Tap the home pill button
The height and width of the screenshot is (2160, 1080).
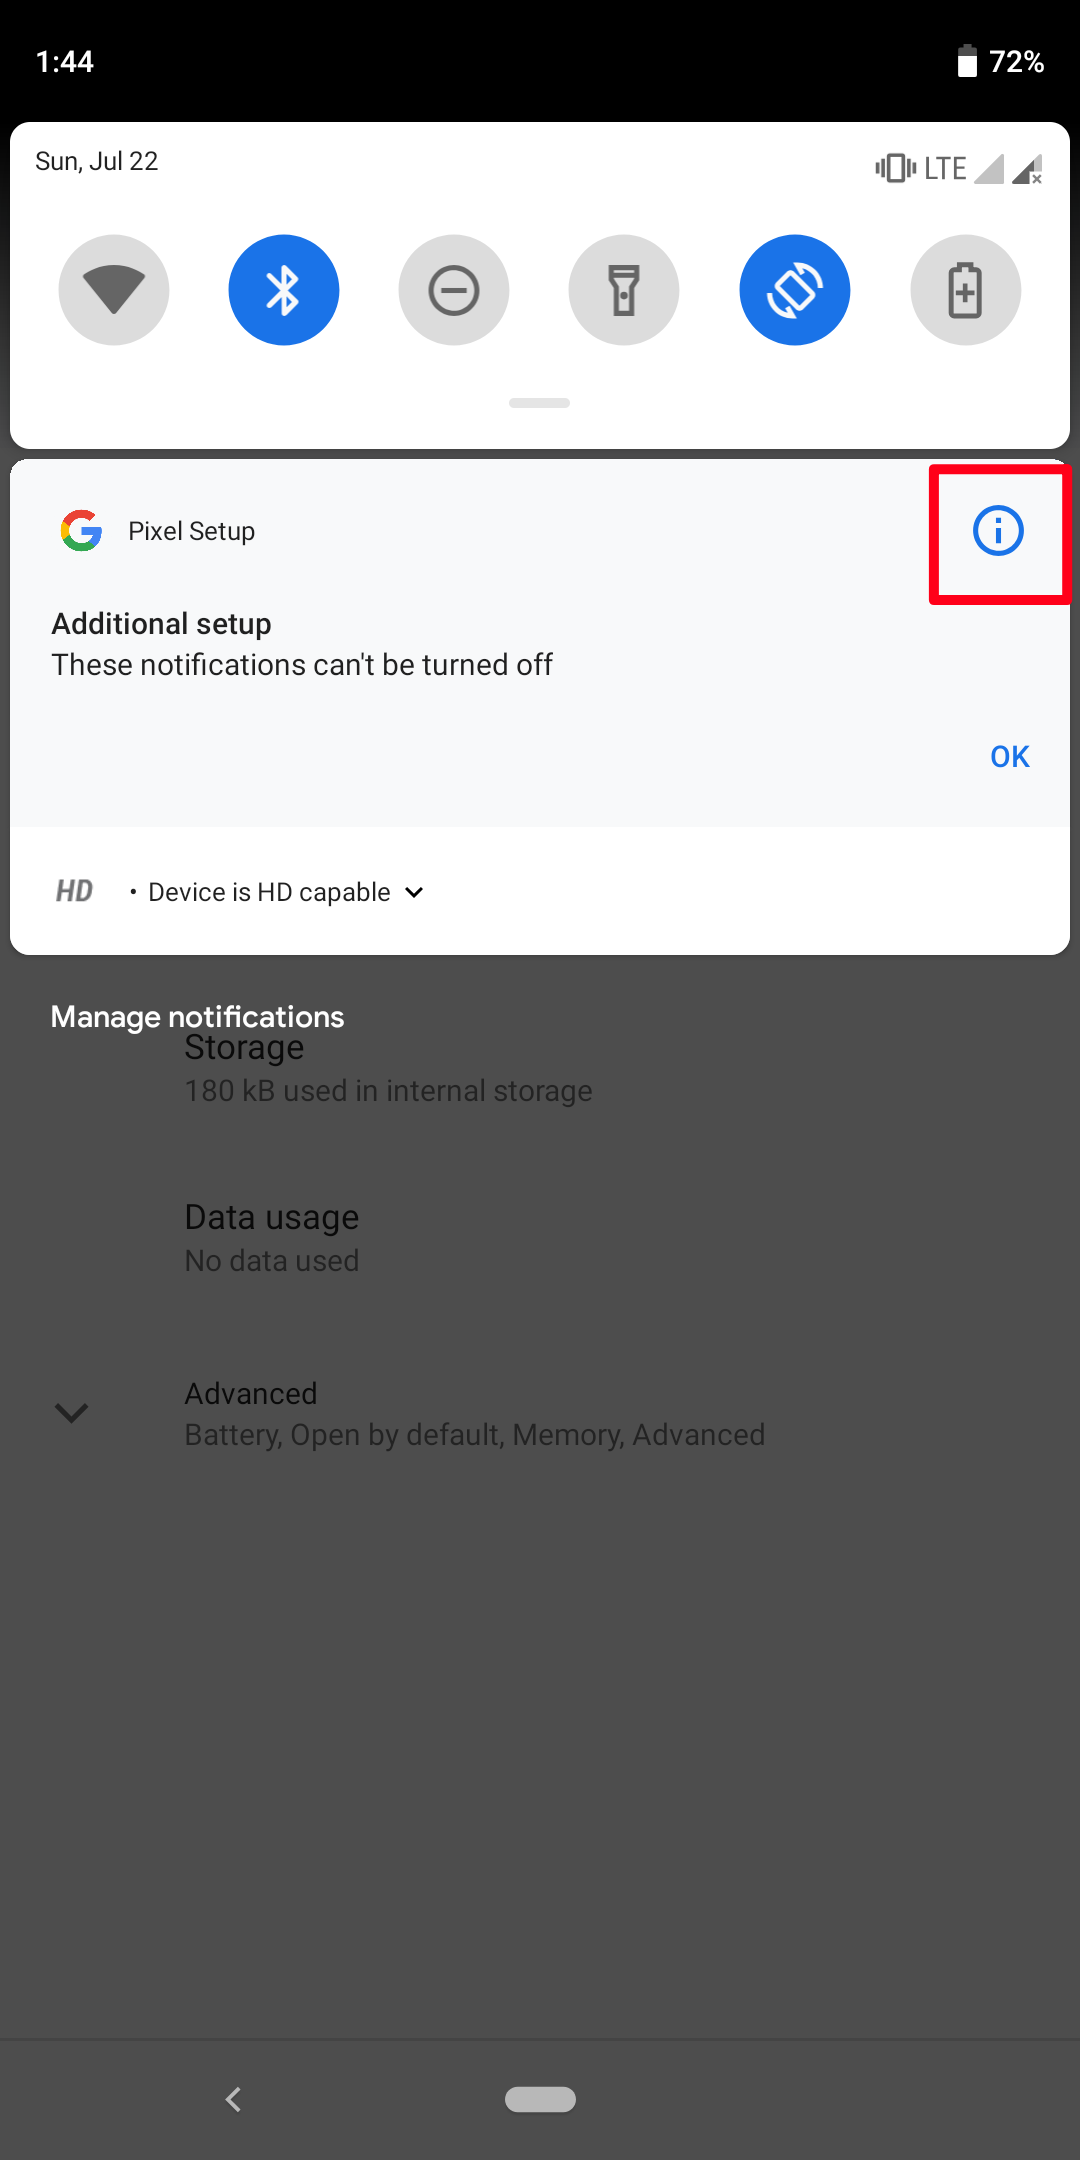coord(540,2099)
